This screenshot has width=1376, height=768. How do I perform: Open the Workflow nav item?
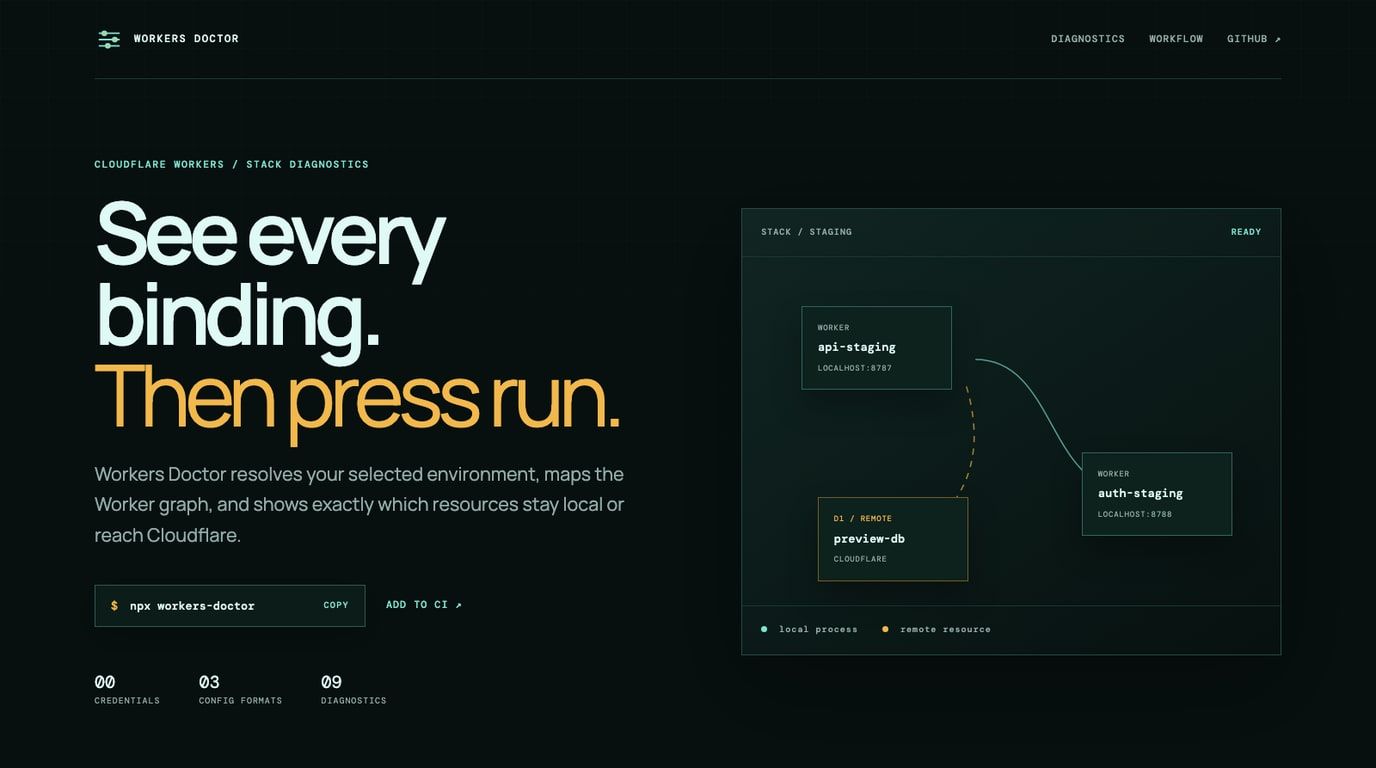tap(1176, 39)
